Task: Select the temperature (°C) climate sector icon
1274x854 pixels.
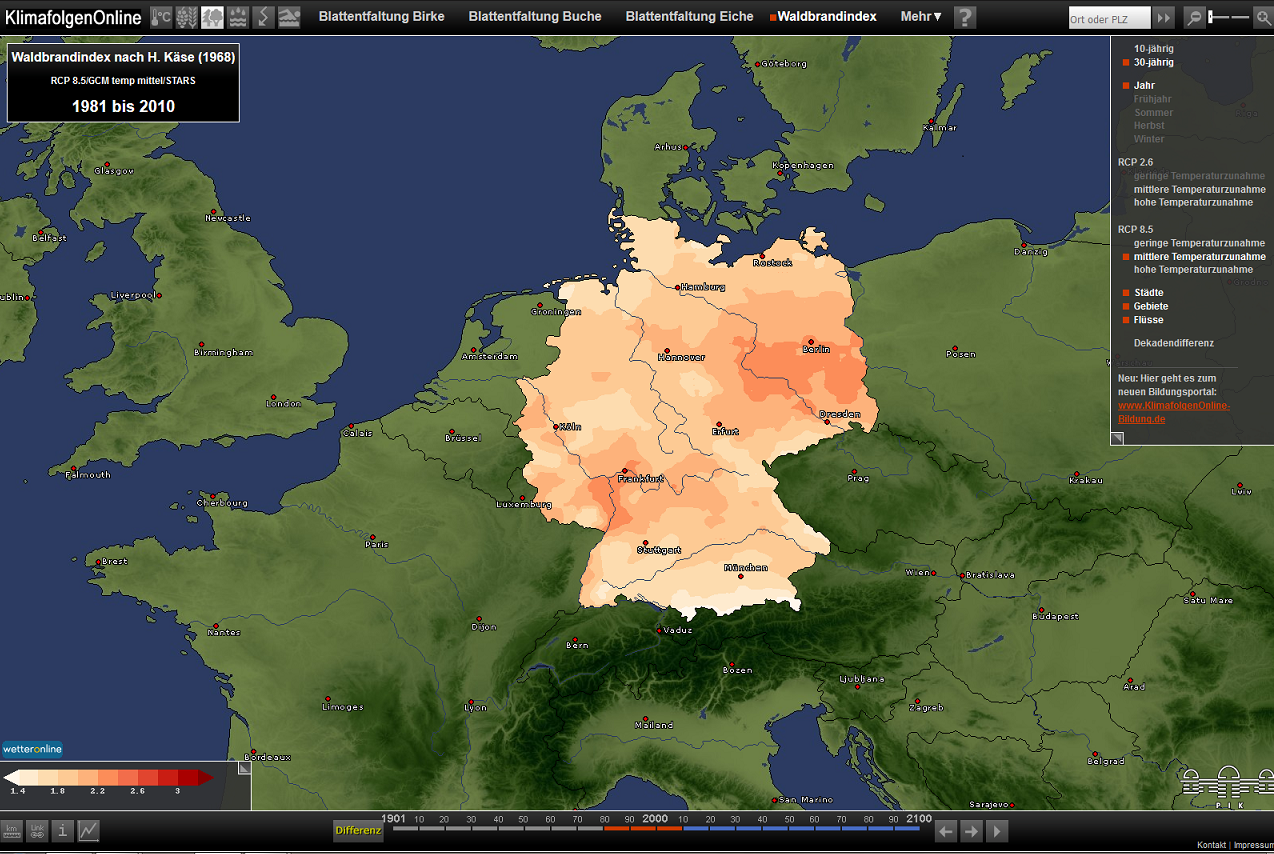Action: tap(161, 17)
